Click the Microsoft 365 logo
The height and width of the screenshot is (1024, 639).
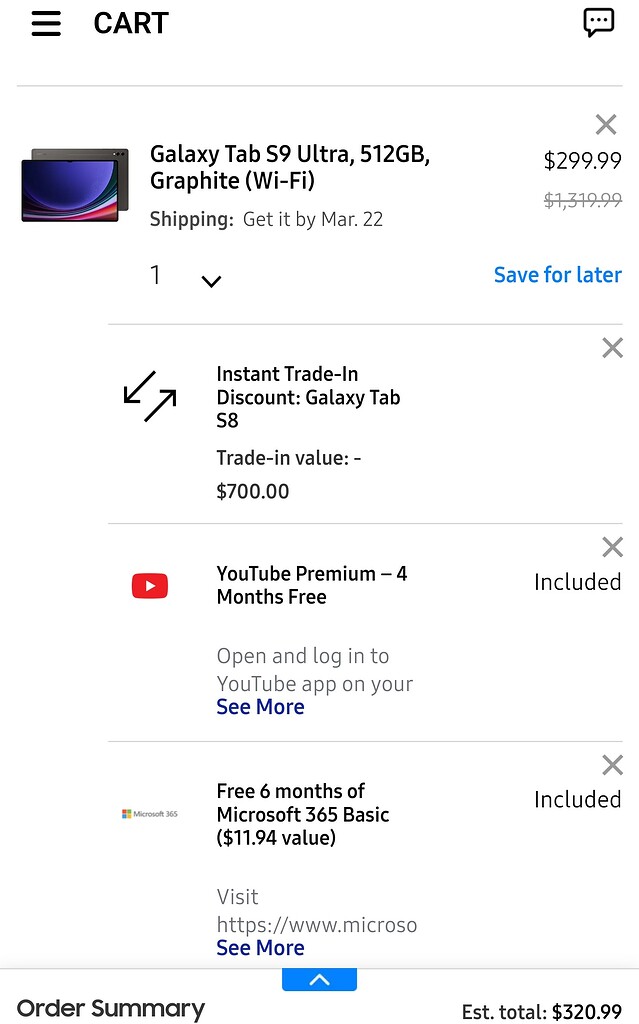tap(150, 813)
